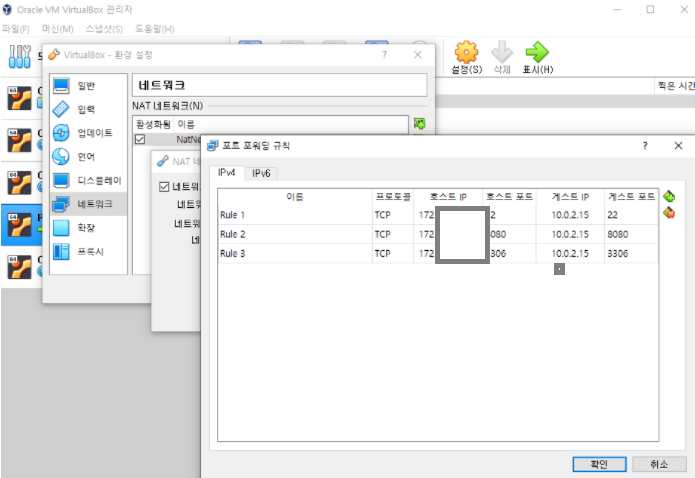Click the 활성화됨 column header

(x=153, y=124)
